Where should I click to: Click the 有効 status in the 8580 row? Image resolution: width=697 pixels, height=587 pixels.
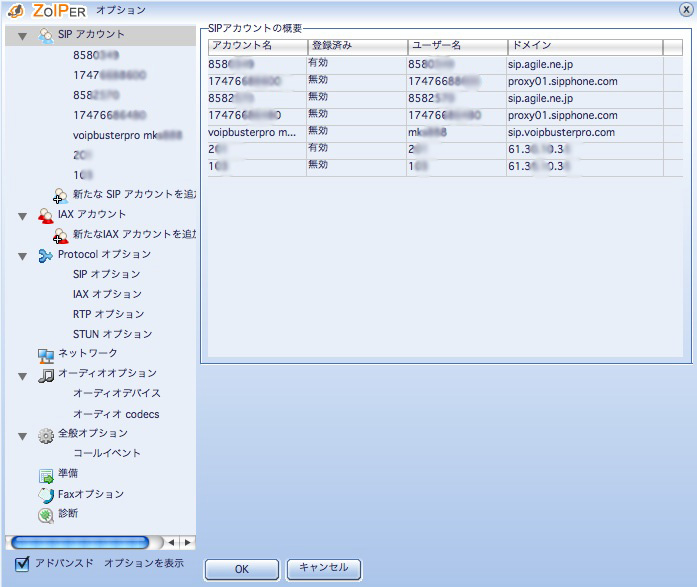pos(318,63)
